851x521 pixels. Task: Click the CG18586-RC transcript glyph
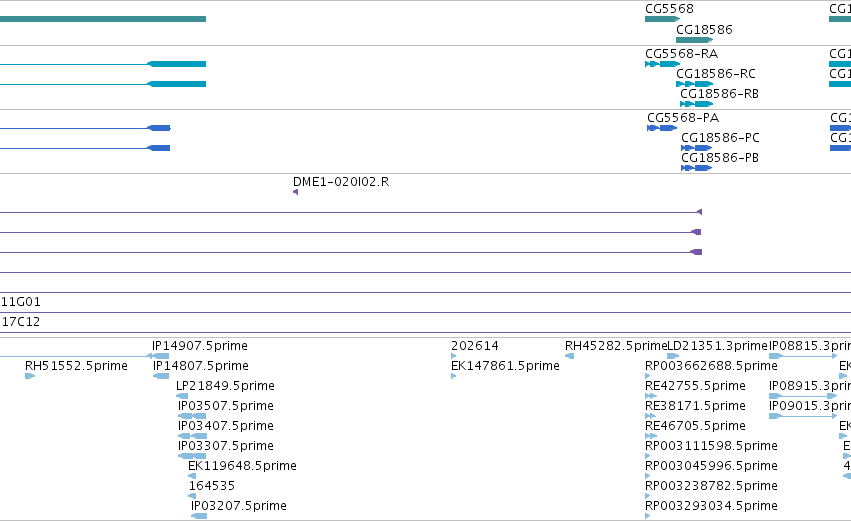pyautogui.click(x=695, y=84)
